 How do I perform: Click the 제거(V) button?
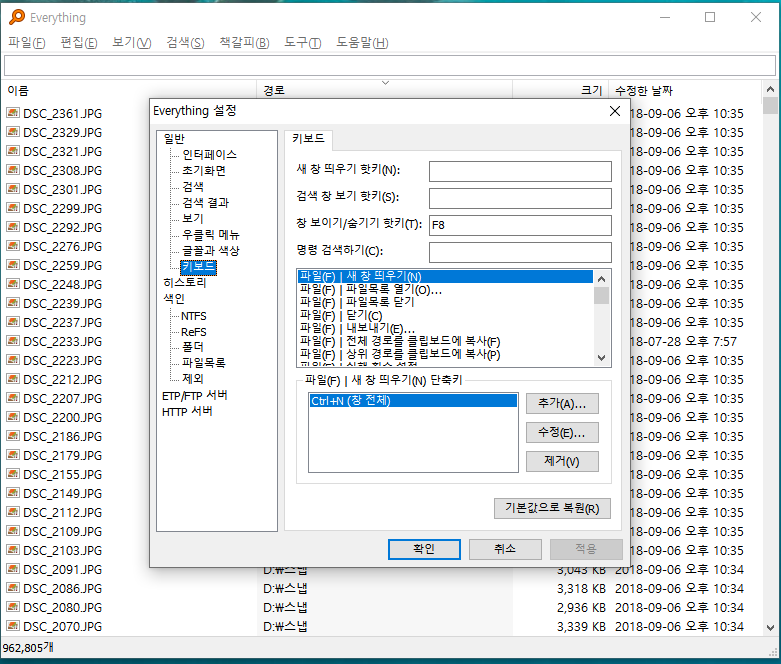[x=562, y=461]
